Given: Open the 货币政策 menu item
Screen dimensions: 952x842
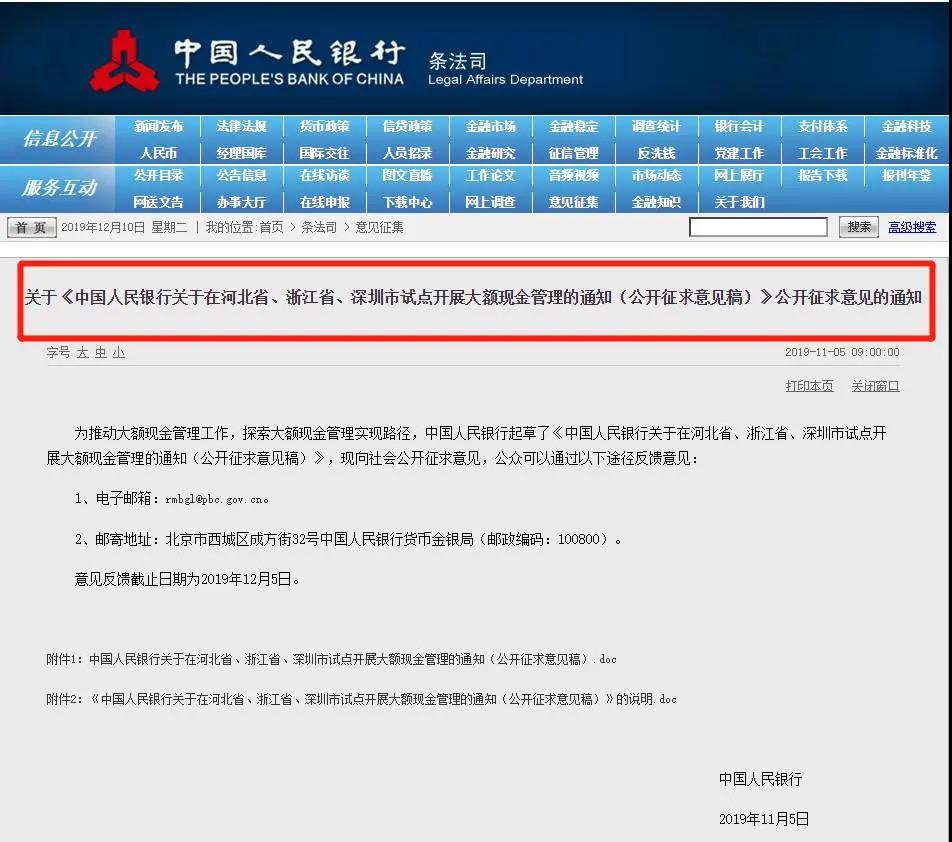Looking at the screenshot, I should pos(324,126).
